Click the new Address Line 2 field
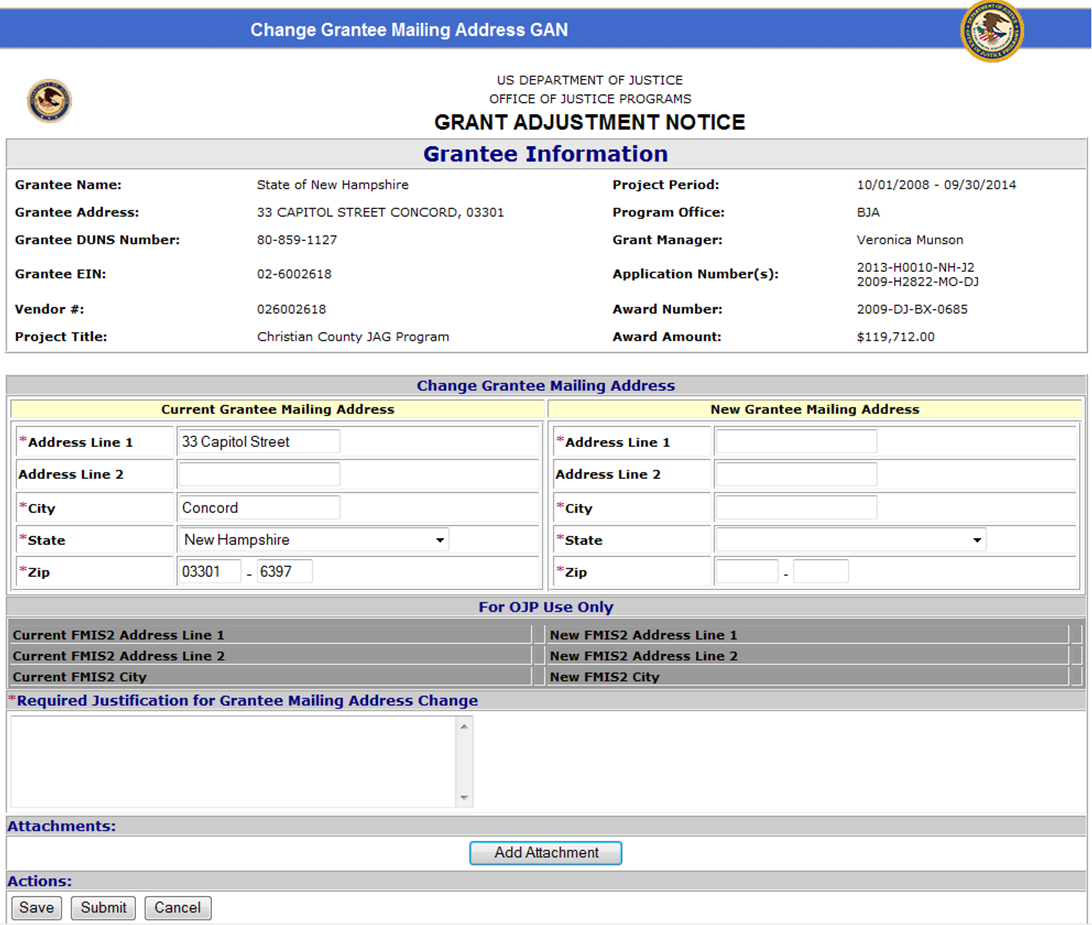This screenshot has width=1092, height=925. coord(796,474)
